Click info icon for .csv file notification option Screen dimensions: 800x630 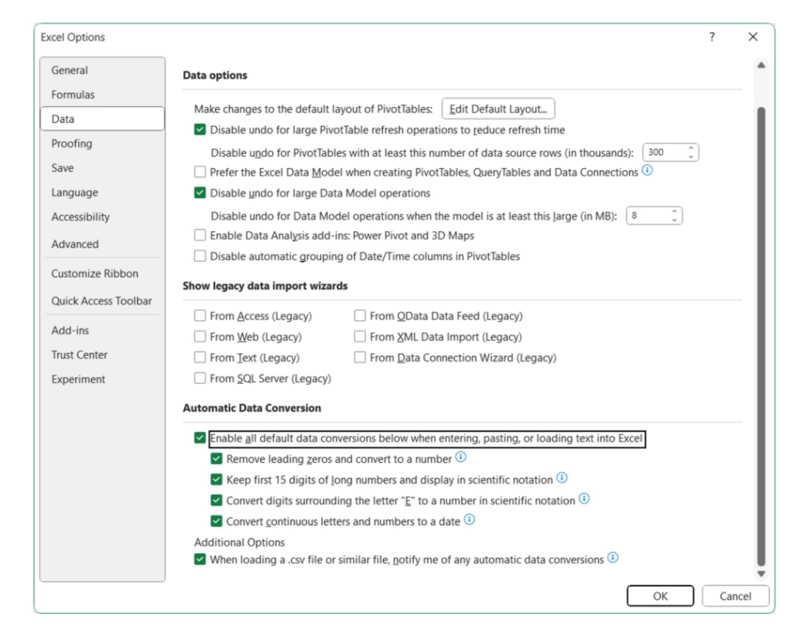(x=613, y=558)
